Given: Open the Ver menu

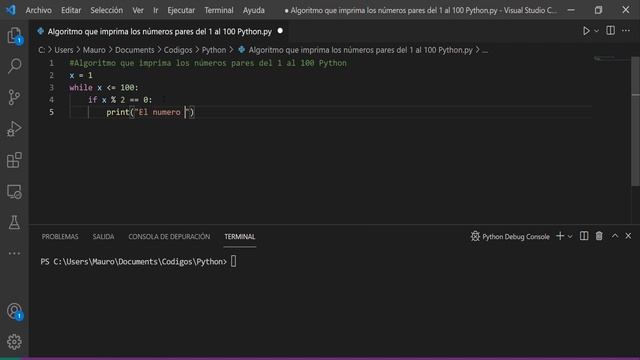Looking at the screenshot, I should pos(138,10).
